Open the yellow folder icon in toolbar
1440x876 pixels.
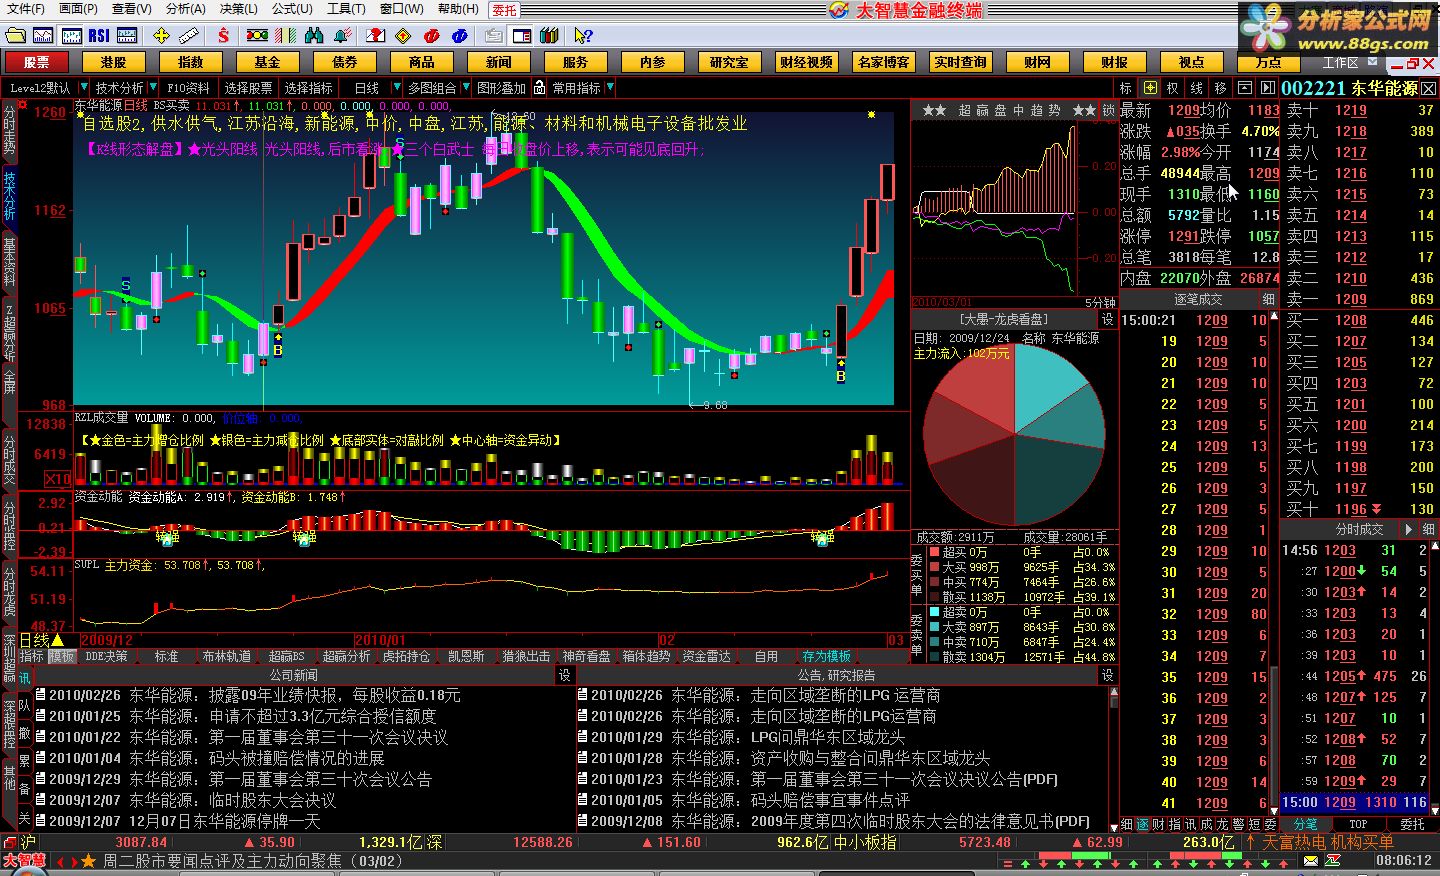15,35
